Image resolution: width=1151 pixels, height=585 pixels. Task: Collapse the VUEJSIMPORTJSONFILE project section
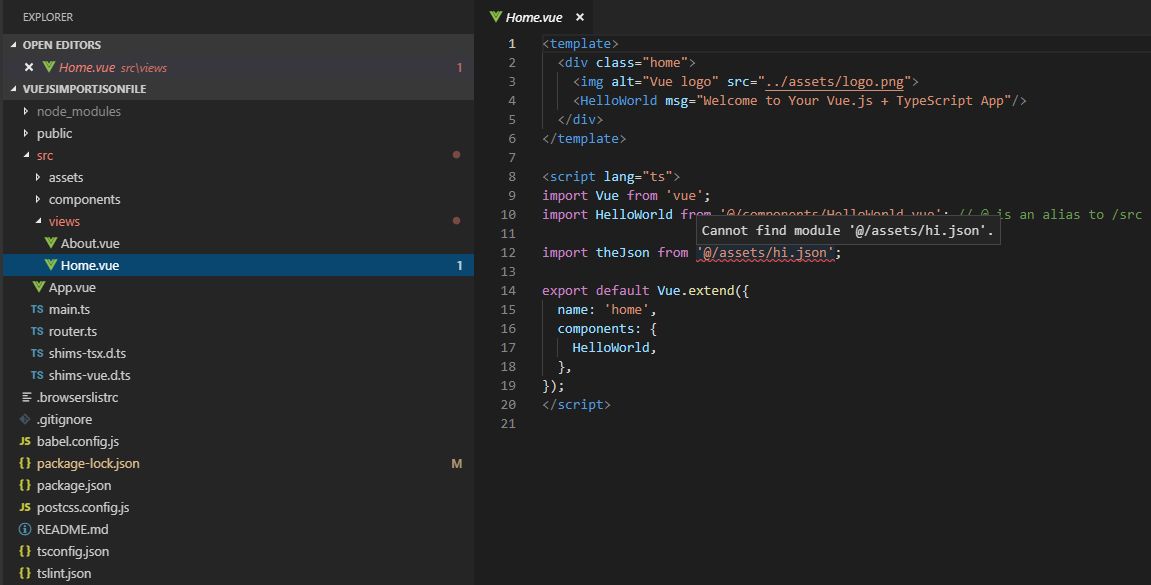click(13, 89)
